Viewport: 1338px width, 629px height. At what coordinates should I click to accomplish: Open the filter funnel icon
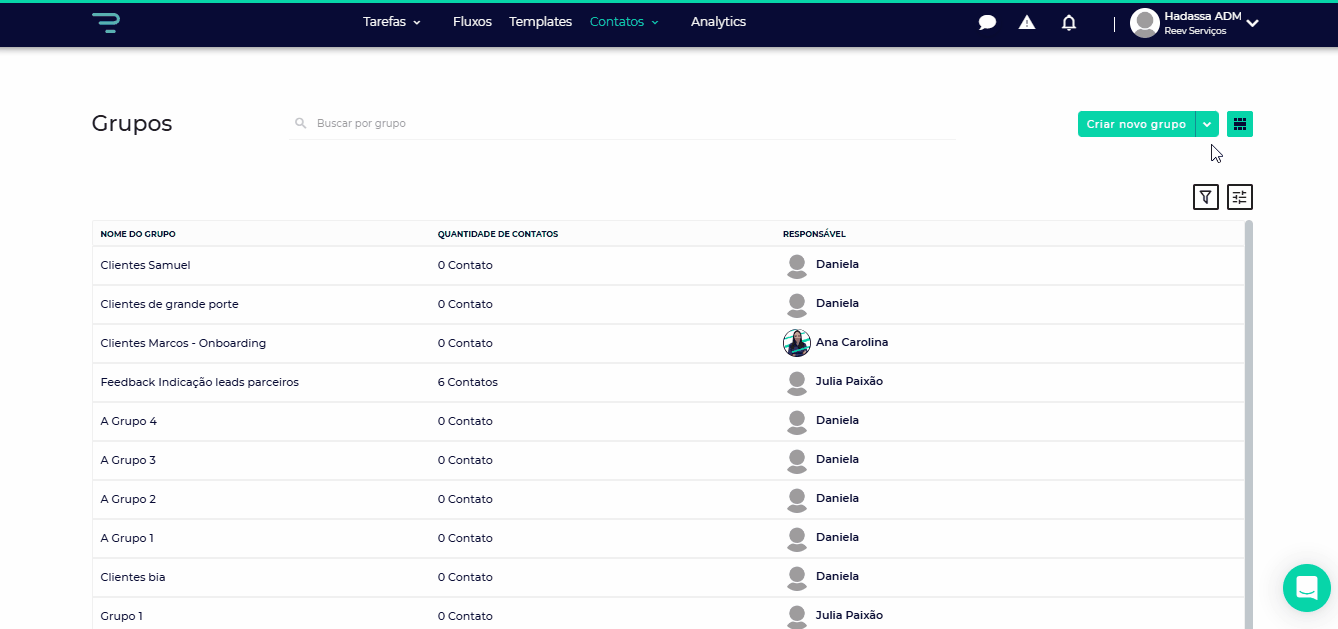click(x=1206, y=197)
